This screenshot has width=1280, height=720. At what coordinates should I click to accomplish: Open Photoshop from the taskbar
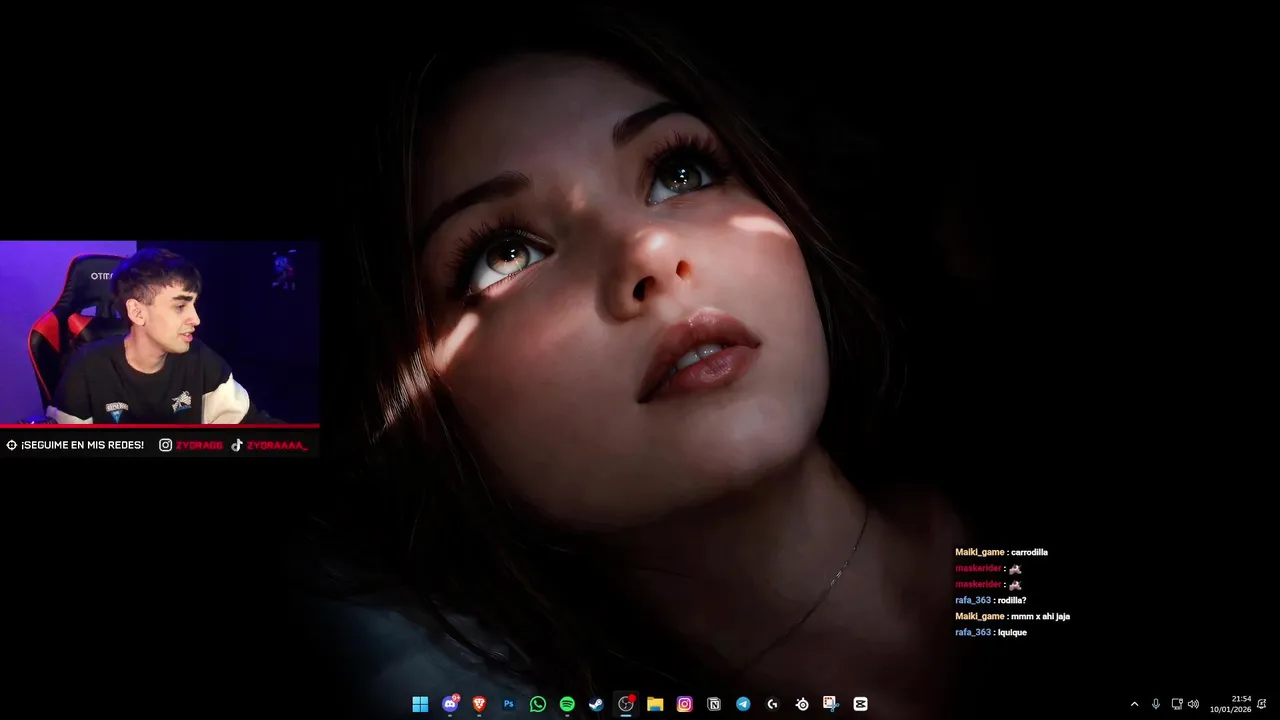point(508,704)
